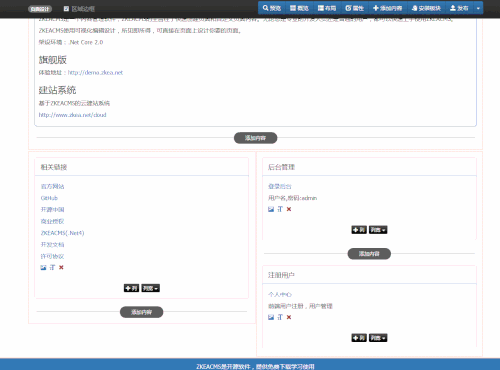Click 添加内容 pill below the 建站系统 section
The height and width of the screenshot is (370, 500).
(x=255, y=138)
